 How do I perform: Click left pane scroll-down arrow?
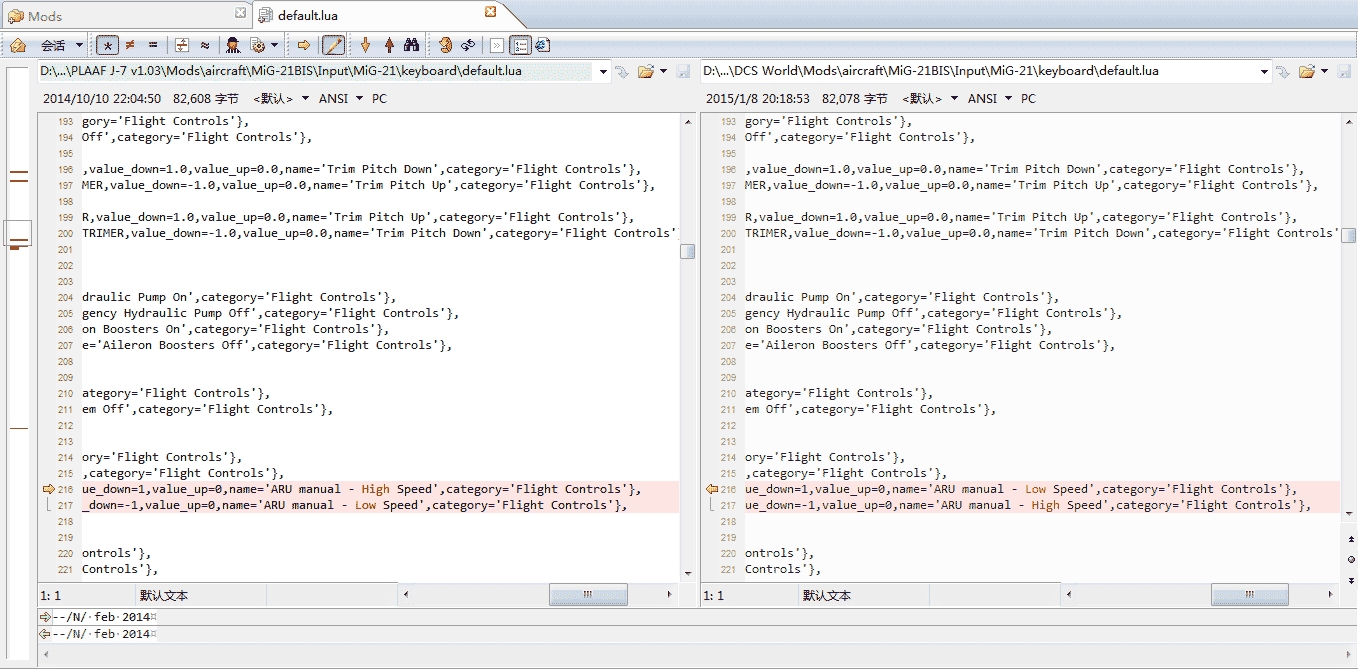point(687,573)
